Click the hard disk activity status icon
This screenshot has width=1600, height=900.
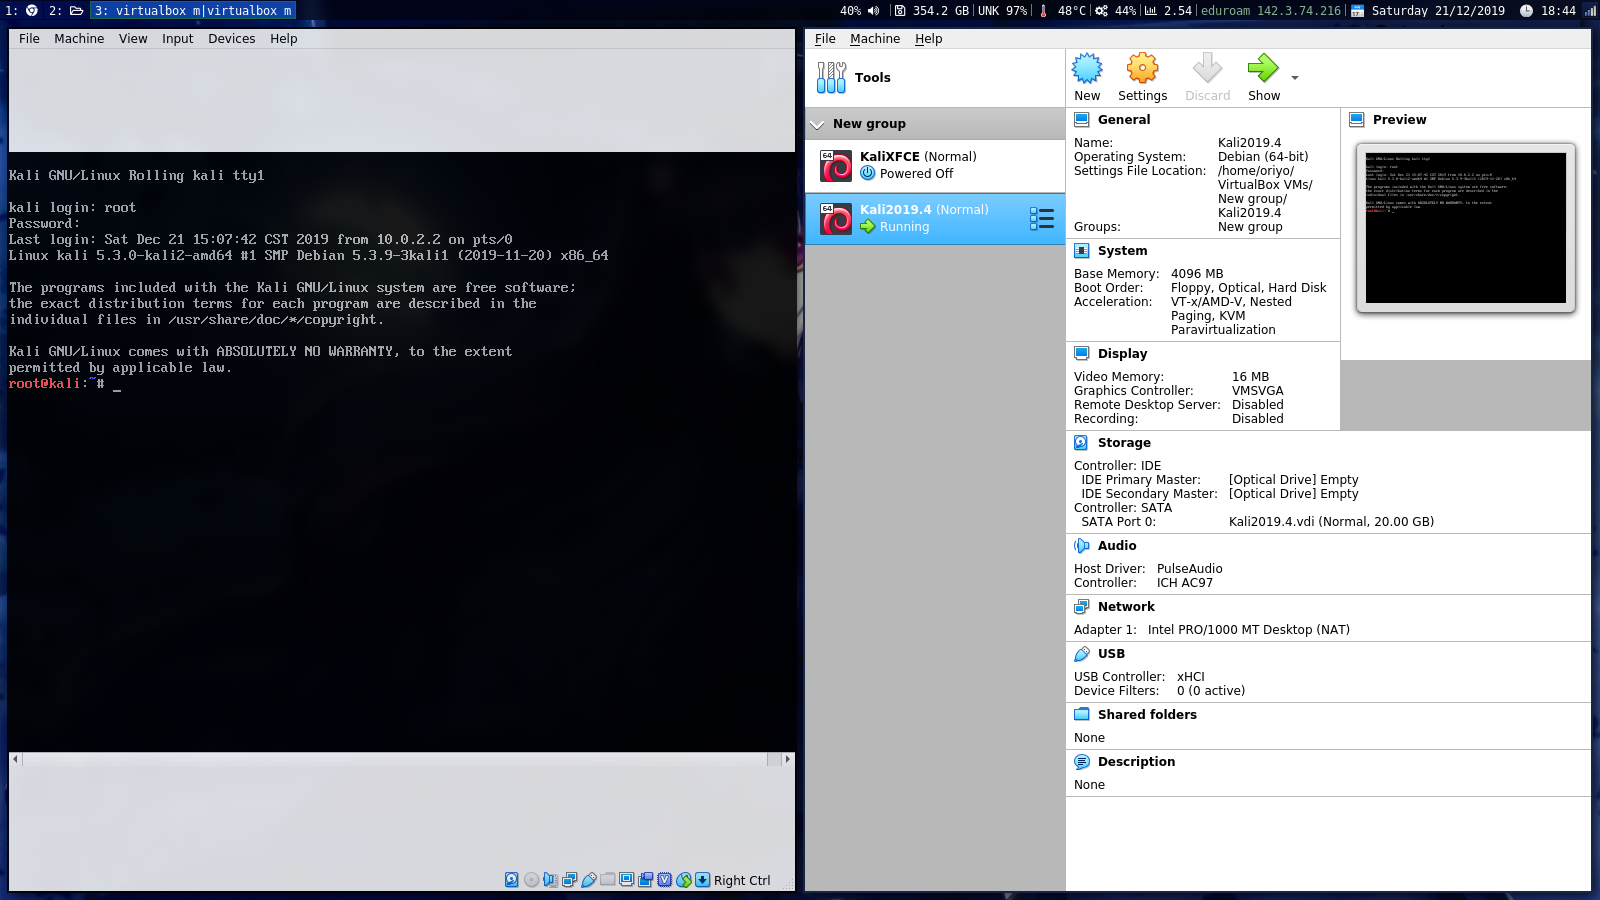(512, 880)
